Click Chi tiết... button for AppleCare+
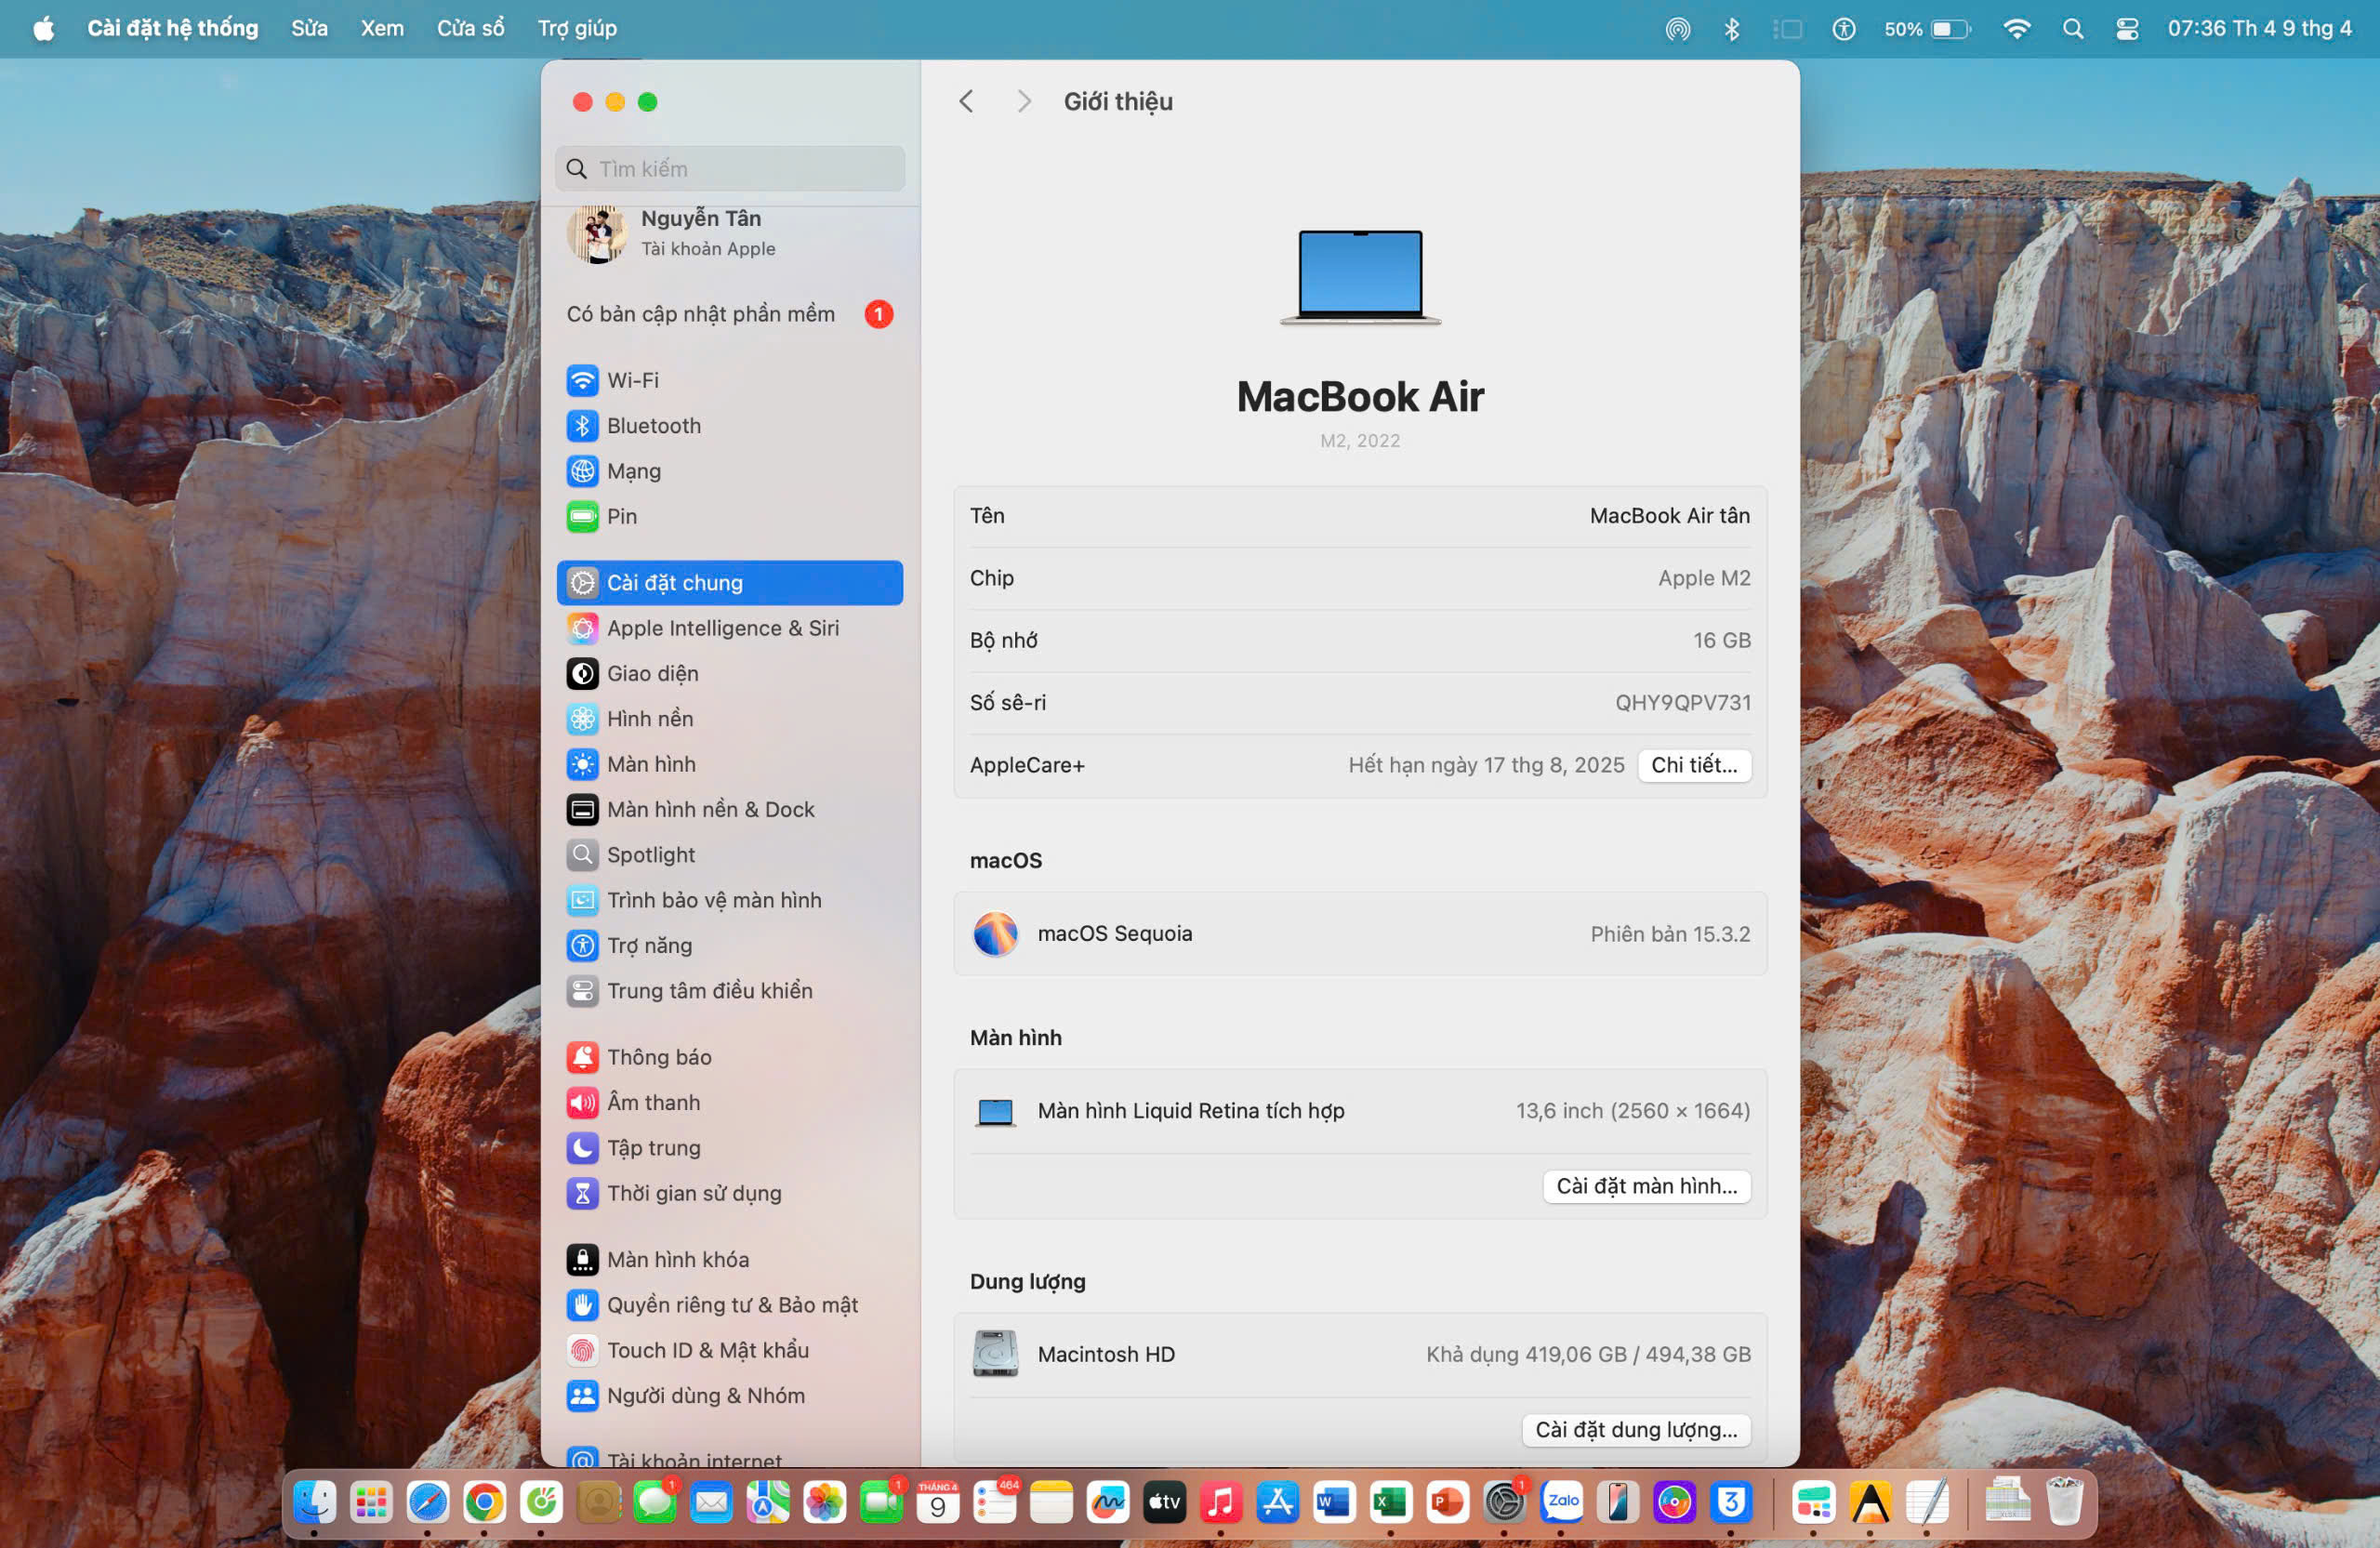The image size is (2380, 1548). (1694, 765)
